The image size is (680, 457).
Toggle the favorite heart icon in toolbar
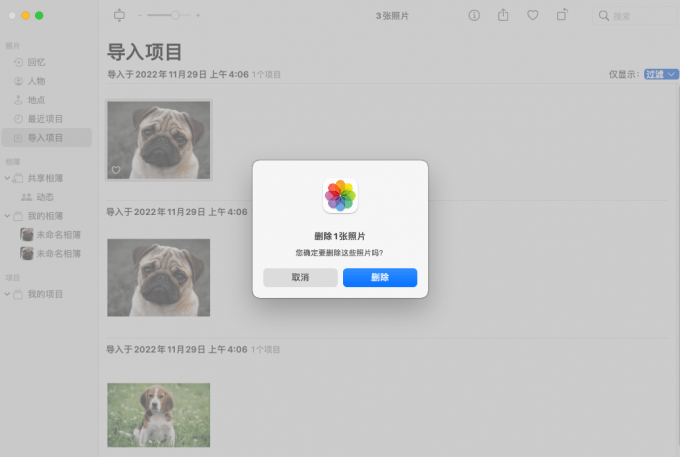(x=532, y=15)
